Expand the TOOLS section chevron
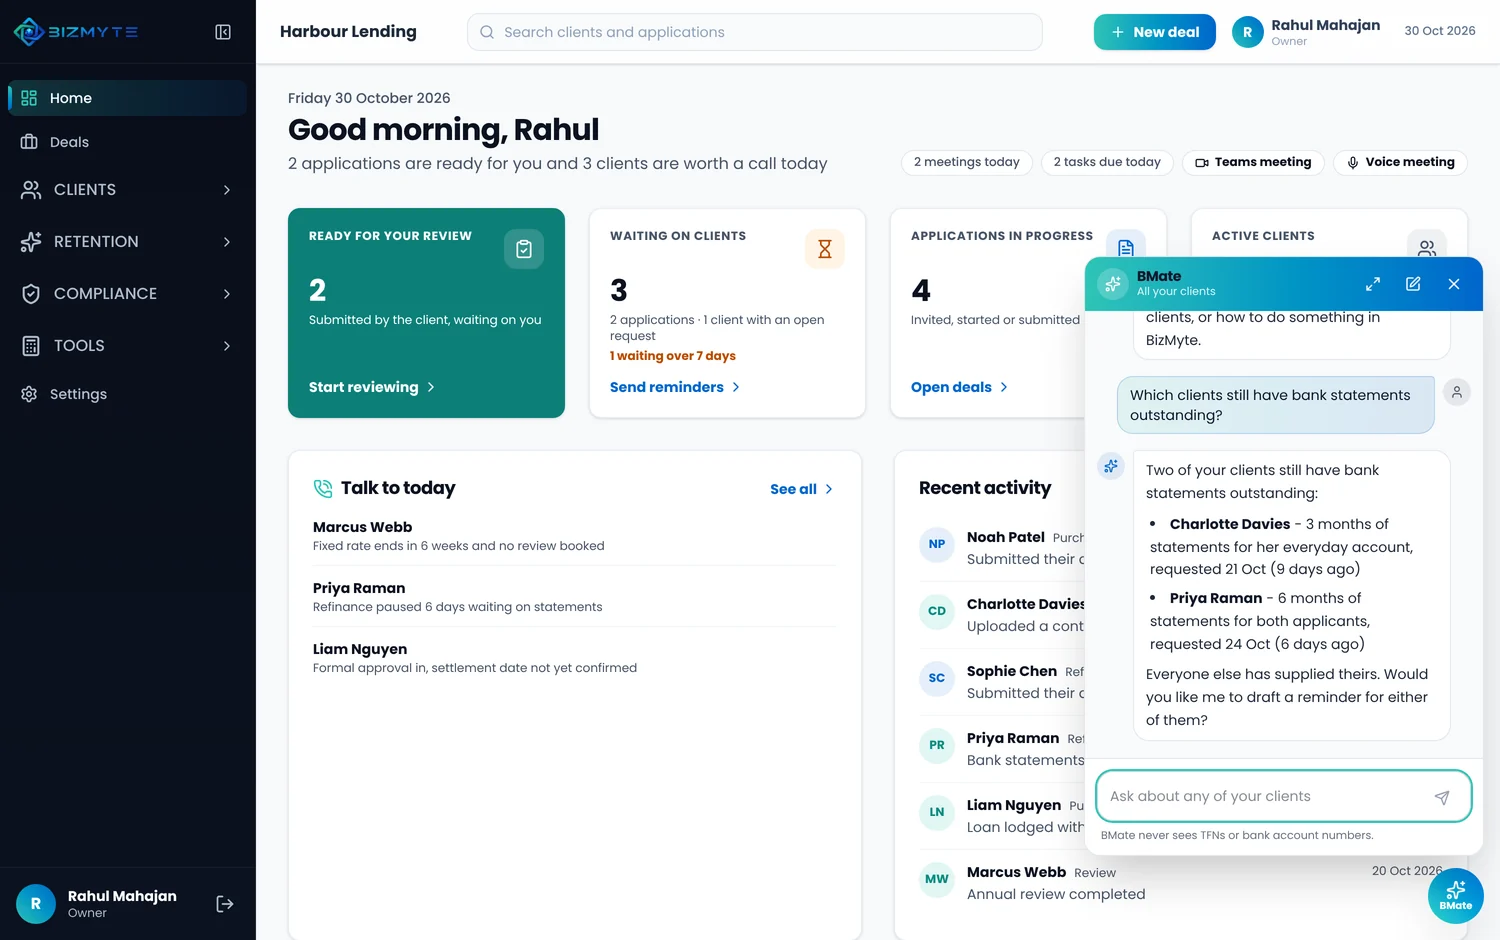This screenshot has width=1500, height=940. tap(227, 346)
